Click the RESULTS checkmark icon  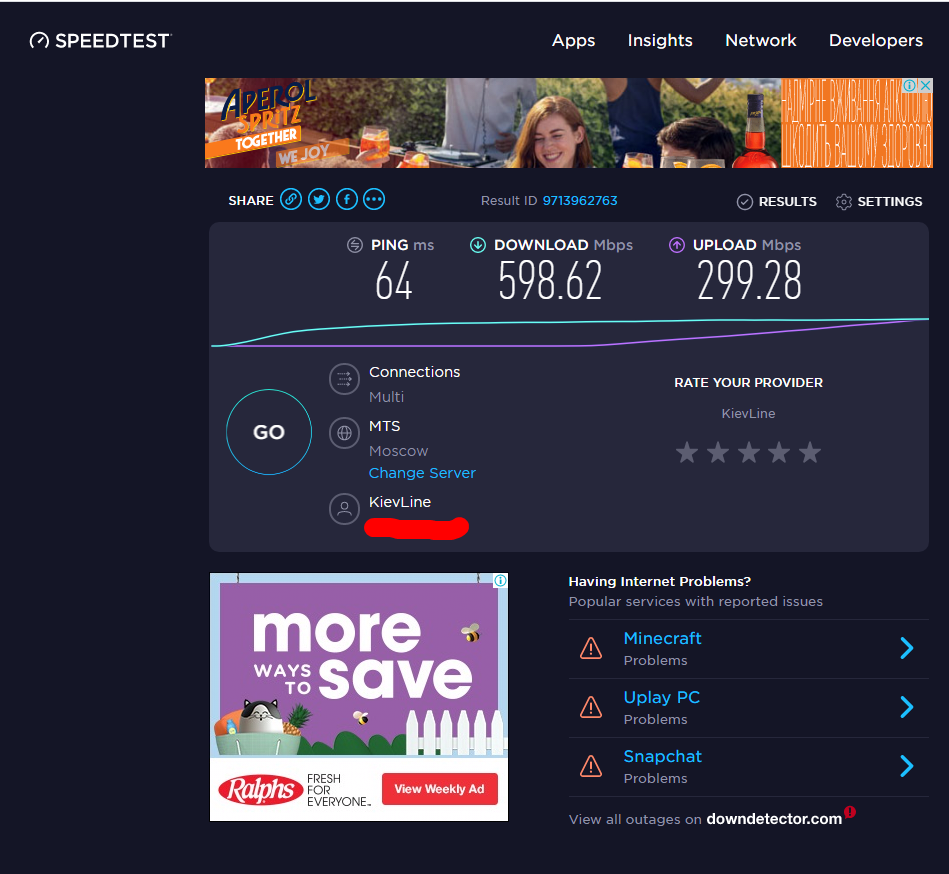point(744,202)
